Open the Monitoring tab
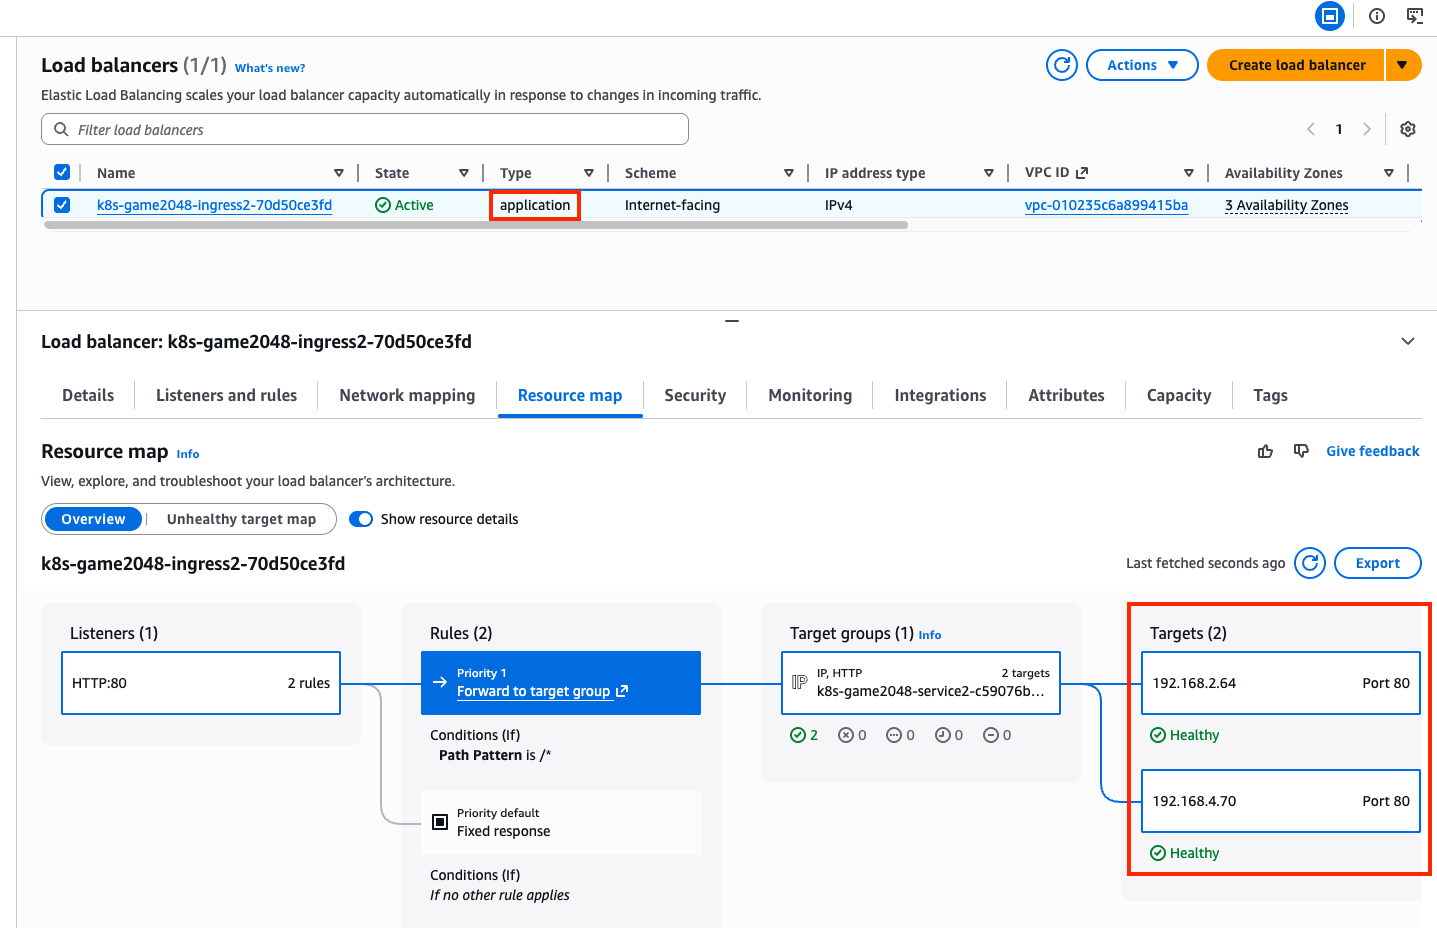The height and width of the screenshot is (928, 1437). point(809,395)
